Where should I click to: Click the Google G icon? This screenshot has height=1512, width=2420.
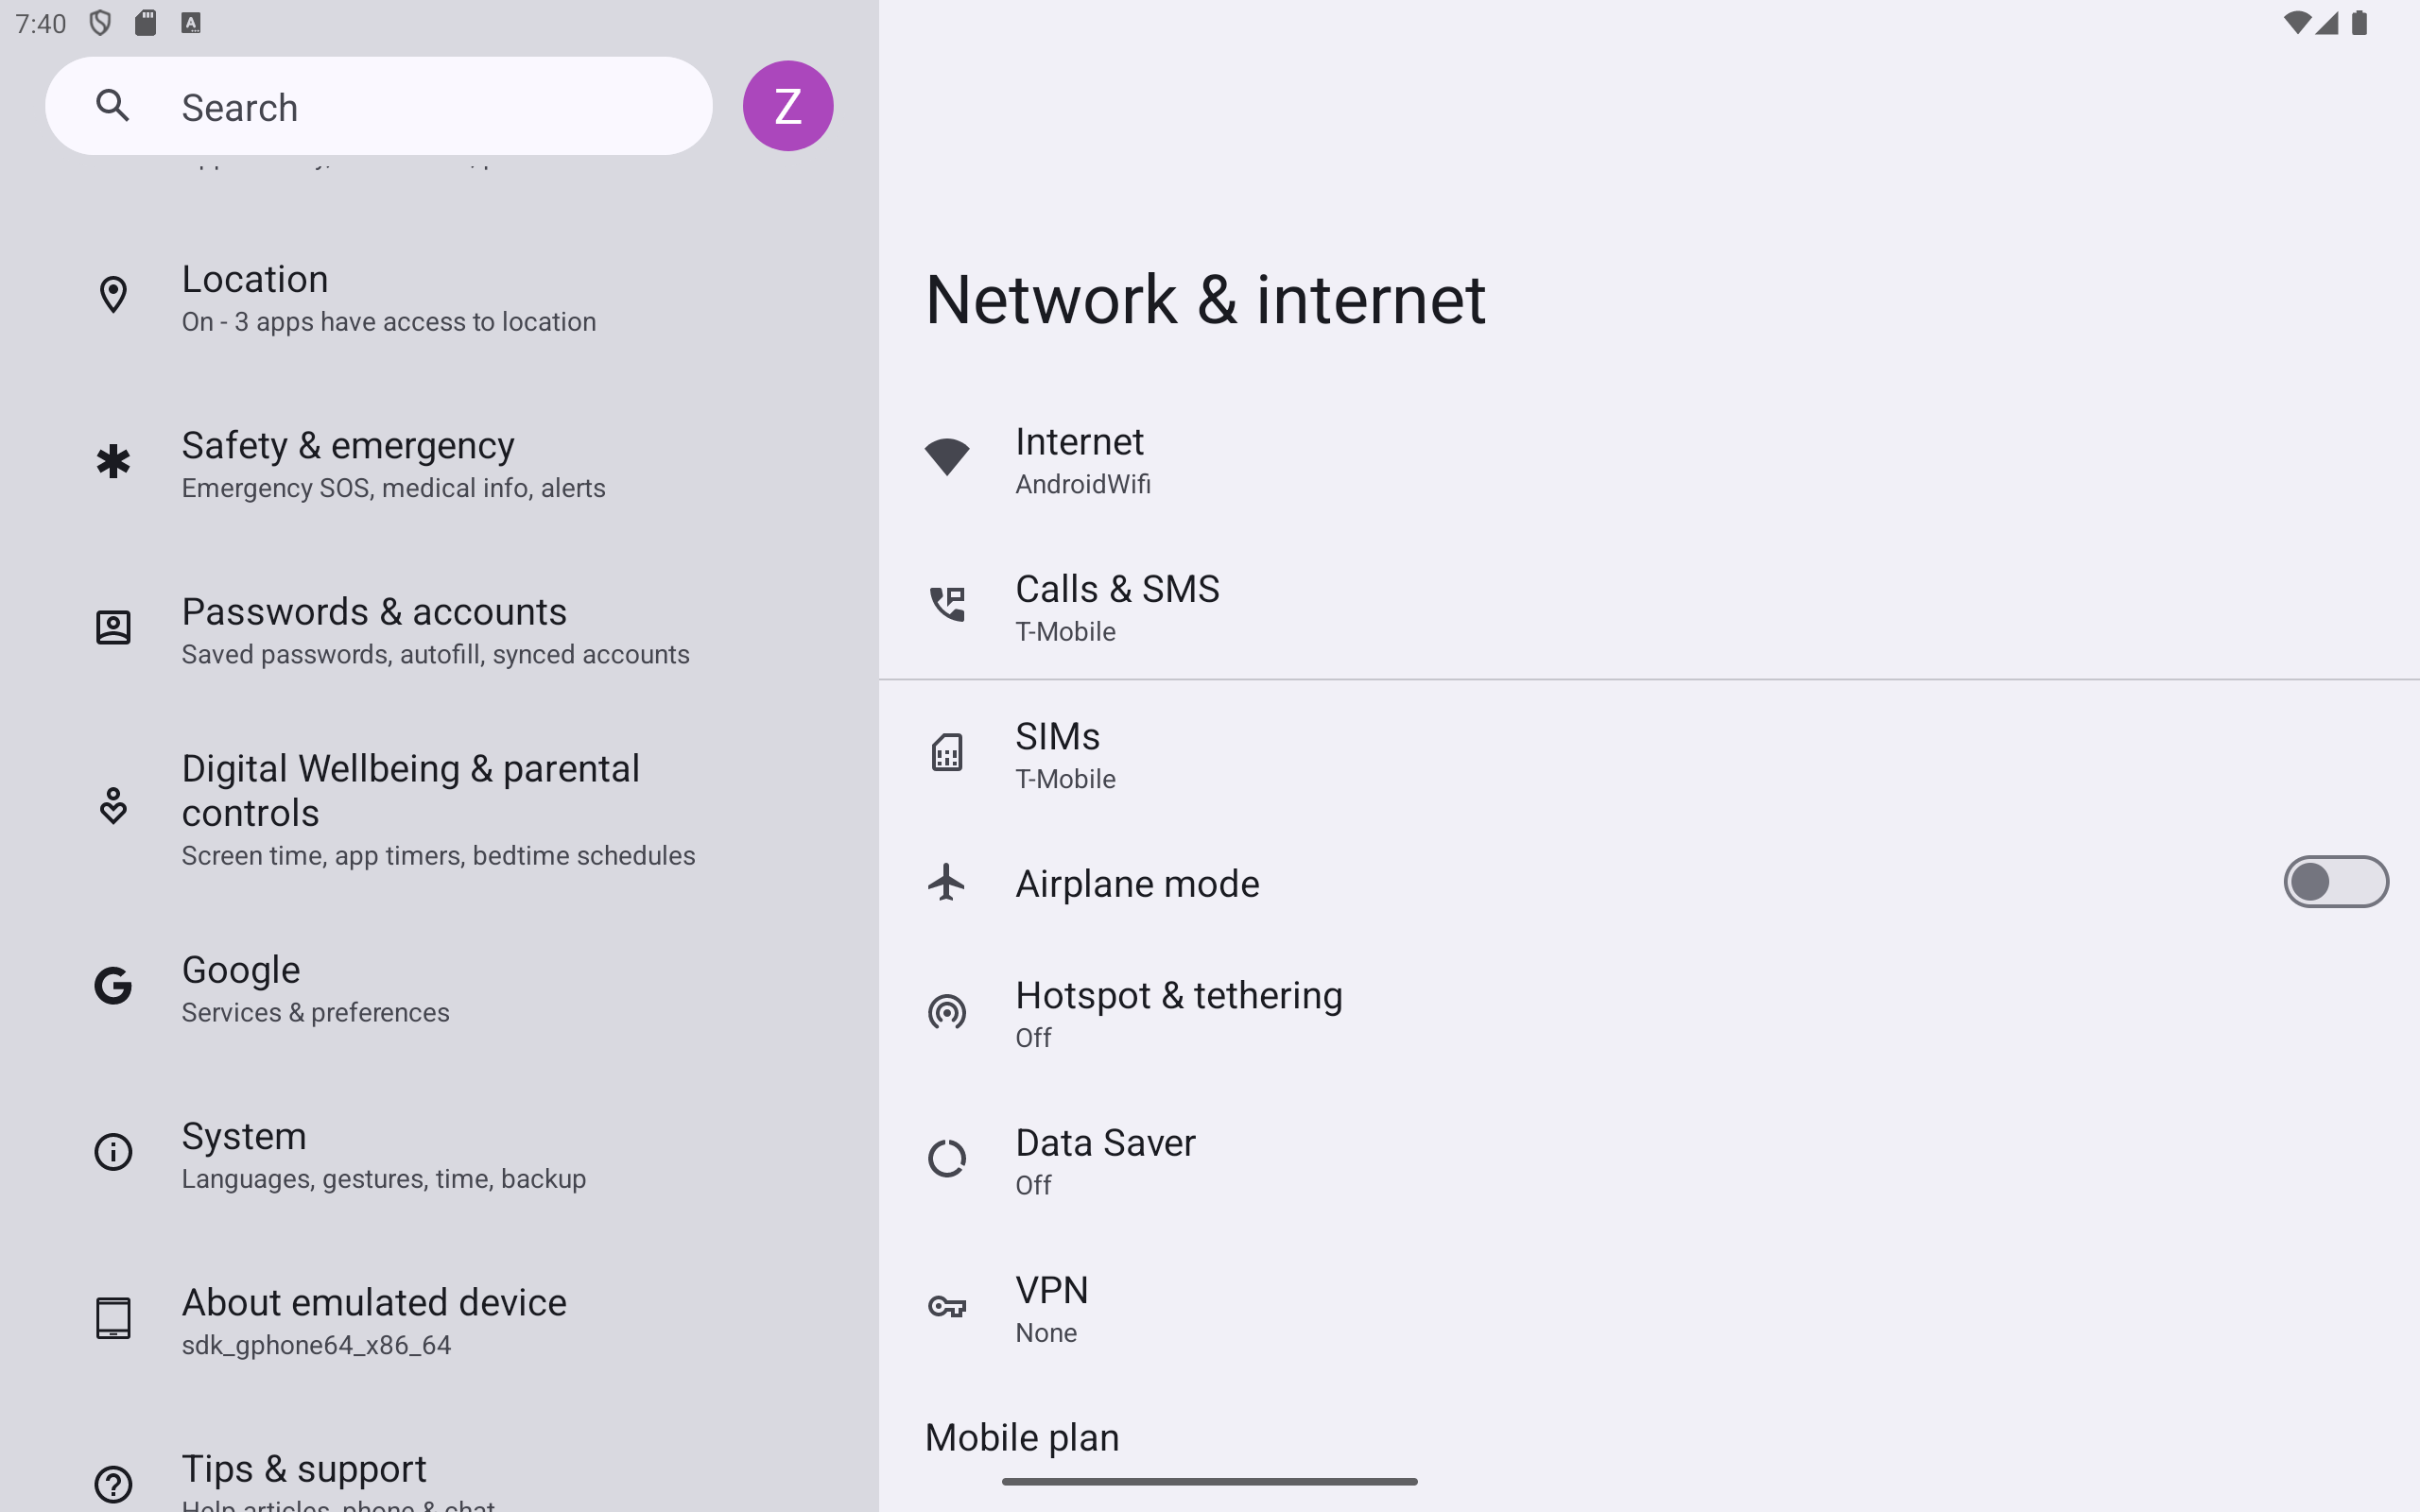tap(113, 986)
